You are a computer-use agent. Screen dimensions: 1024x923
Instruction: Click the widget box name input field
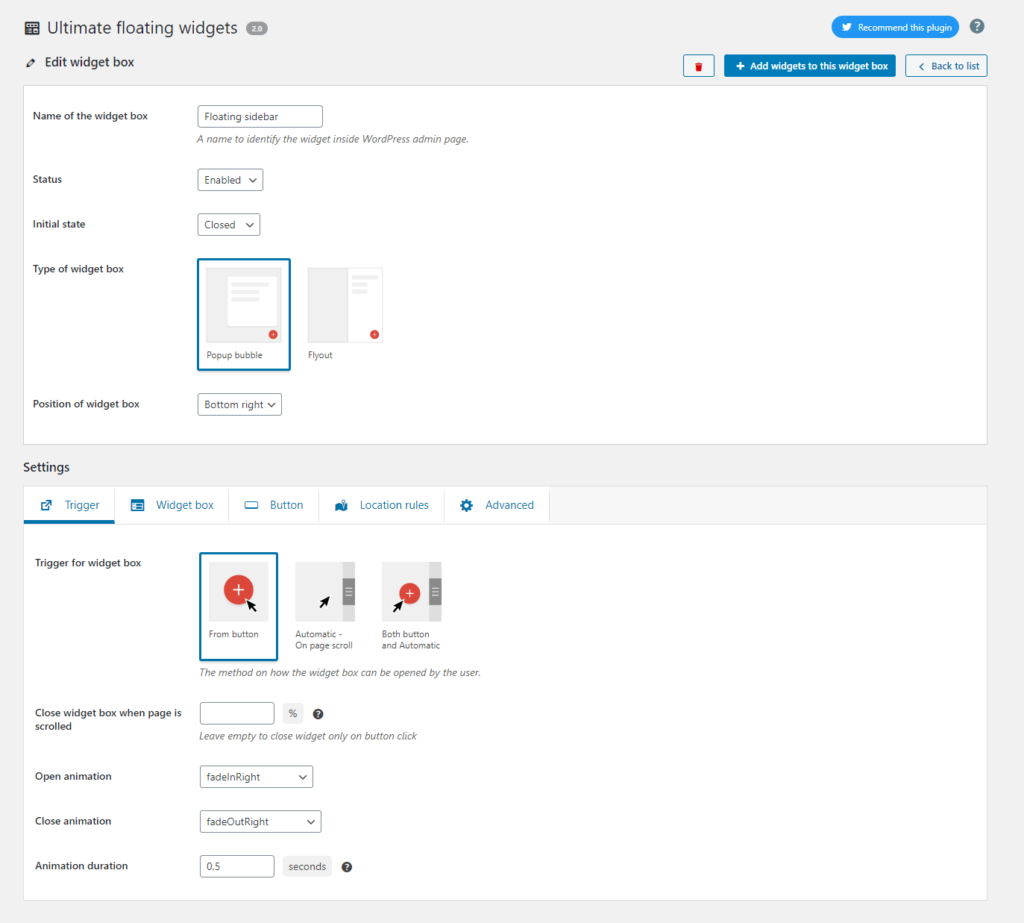tap(260, 117)
